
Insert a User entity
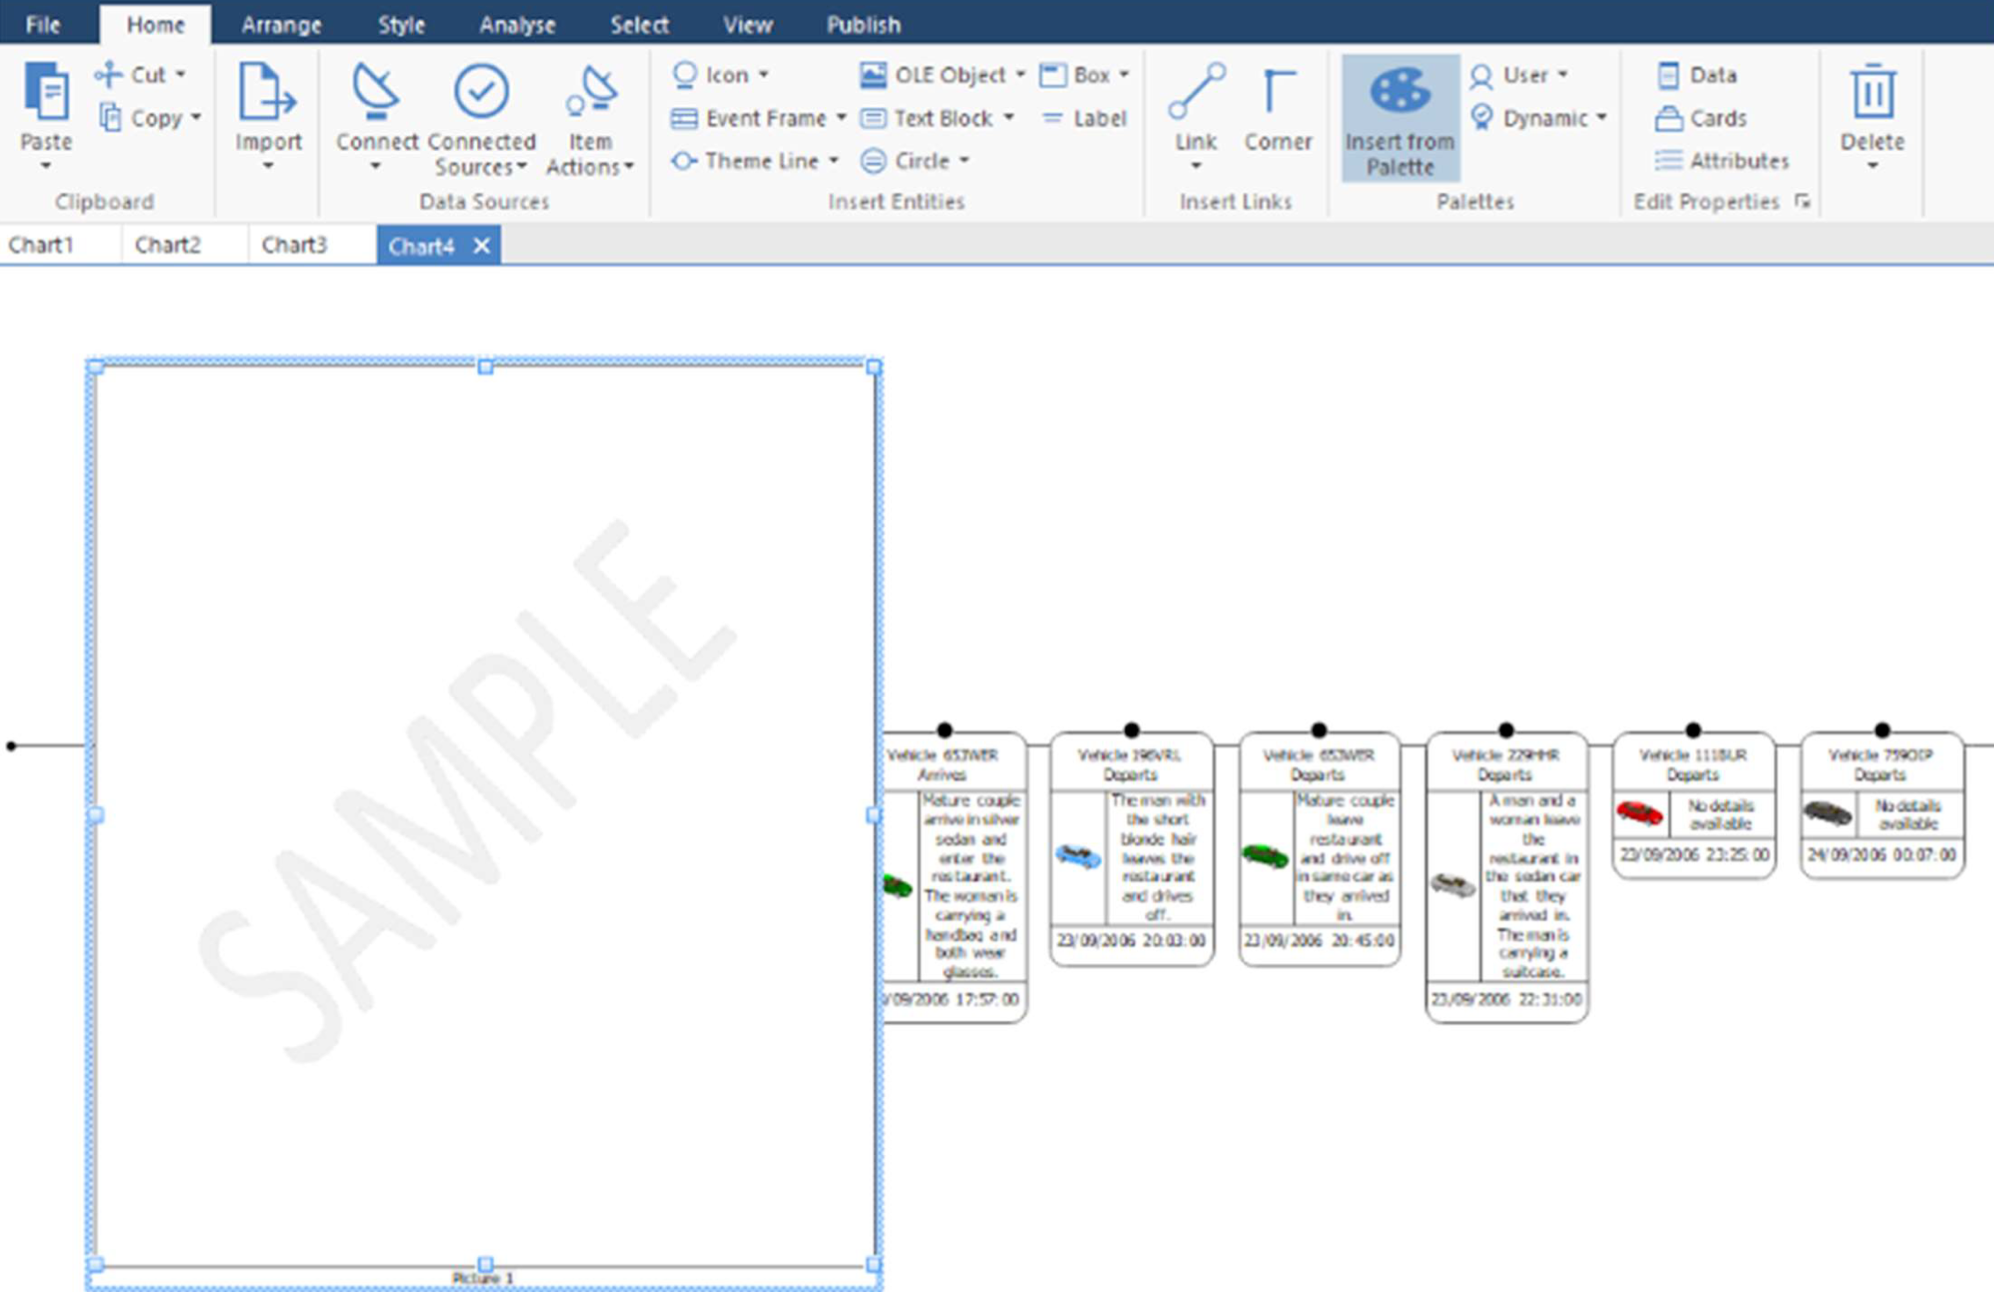1515,73
